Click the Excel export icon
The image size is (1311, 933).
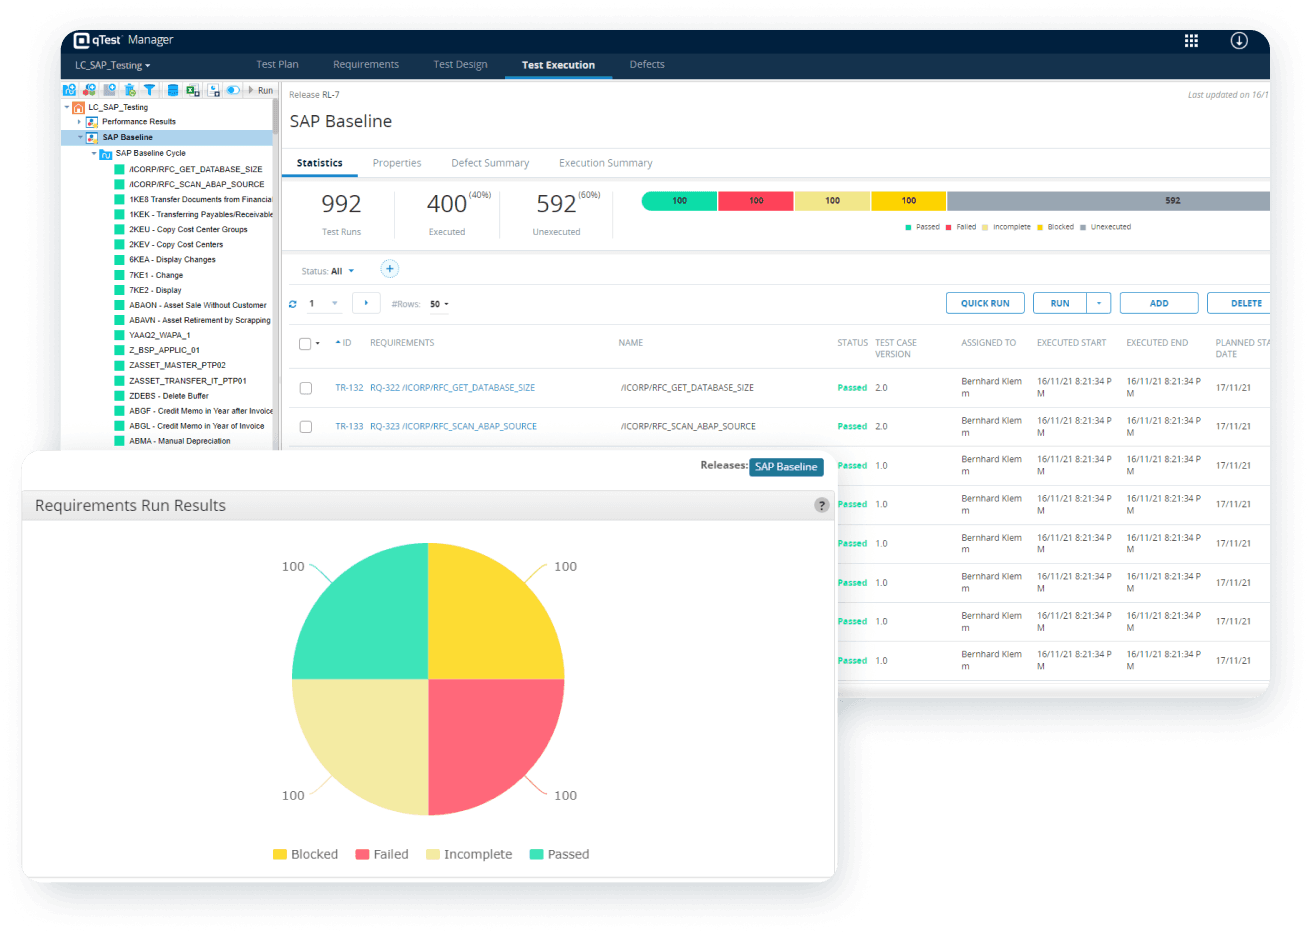click(192, 90)
